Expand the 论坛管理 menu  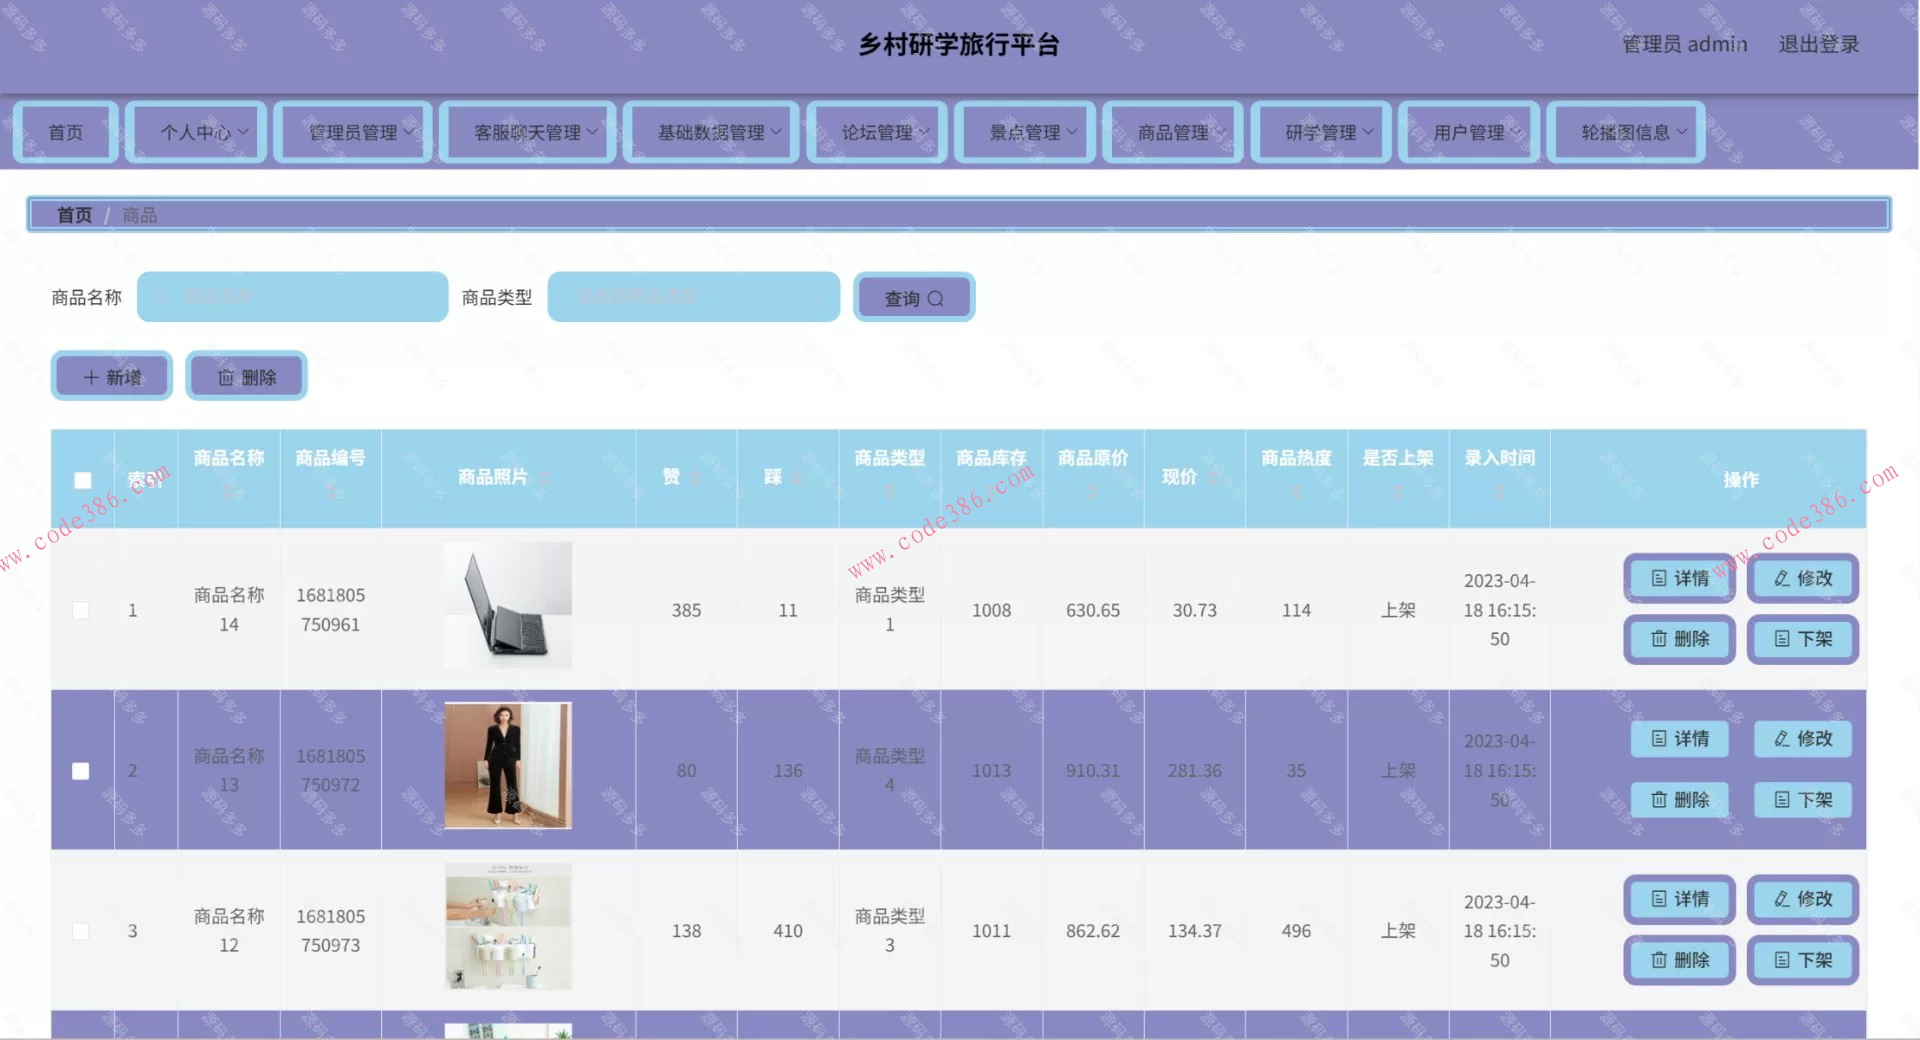coord(877,132)
